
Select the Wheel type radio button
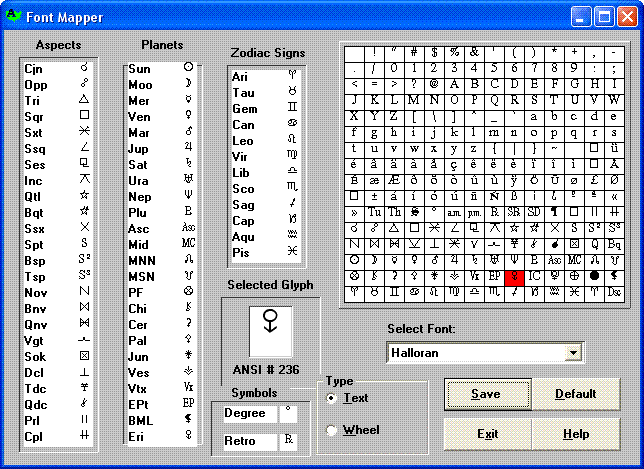[332, 430]
